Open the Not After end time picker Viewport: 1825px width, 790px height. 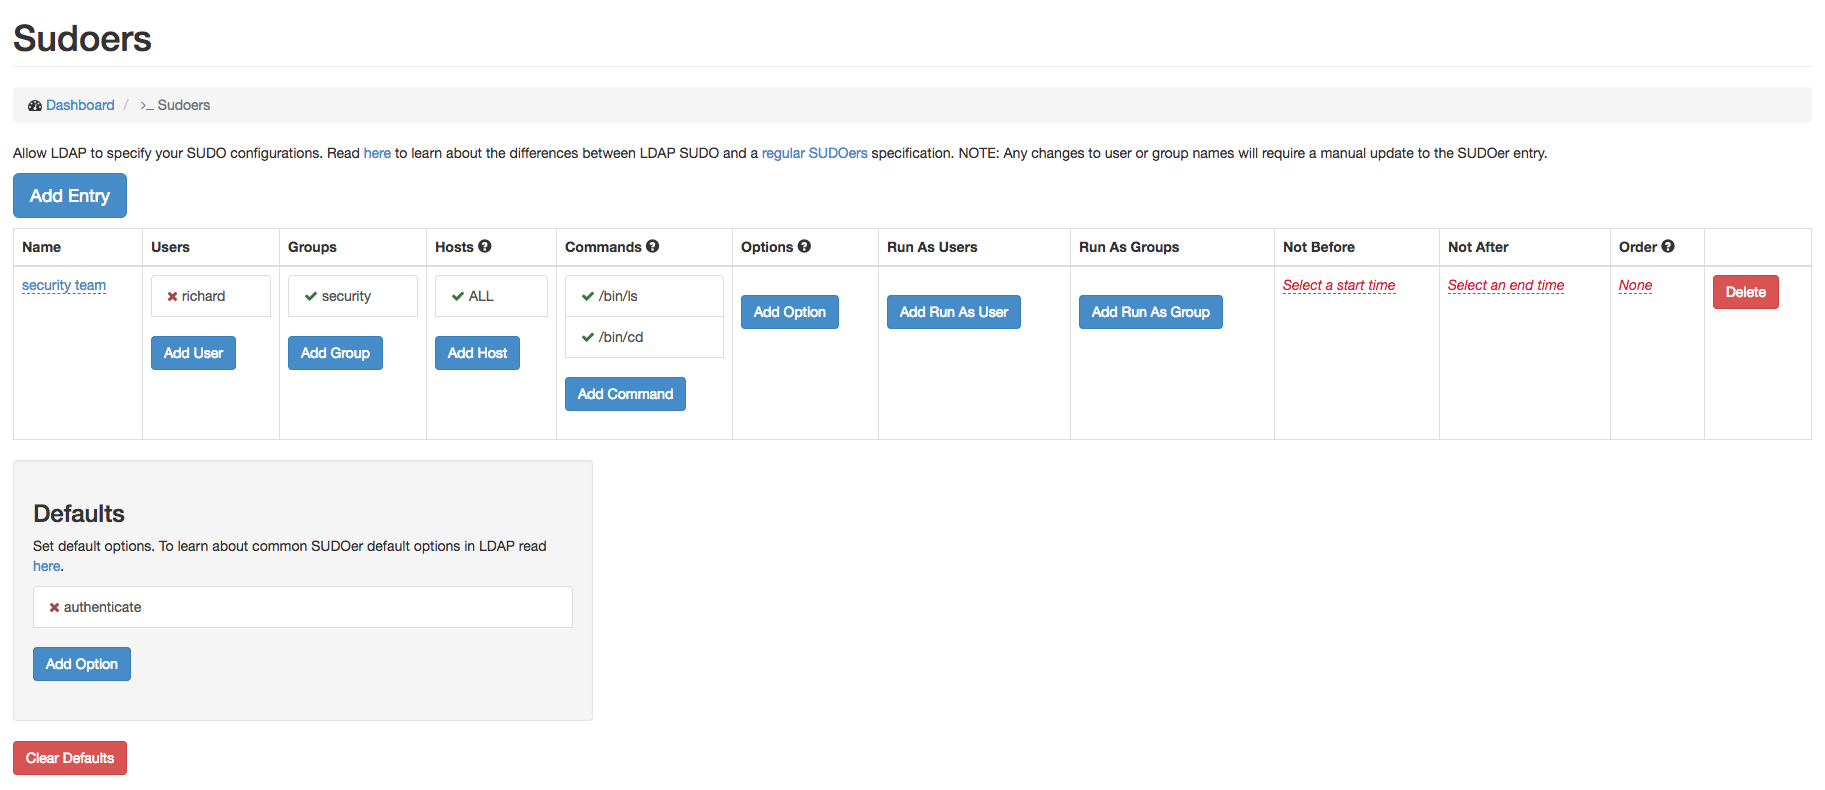click(1505, 286)
